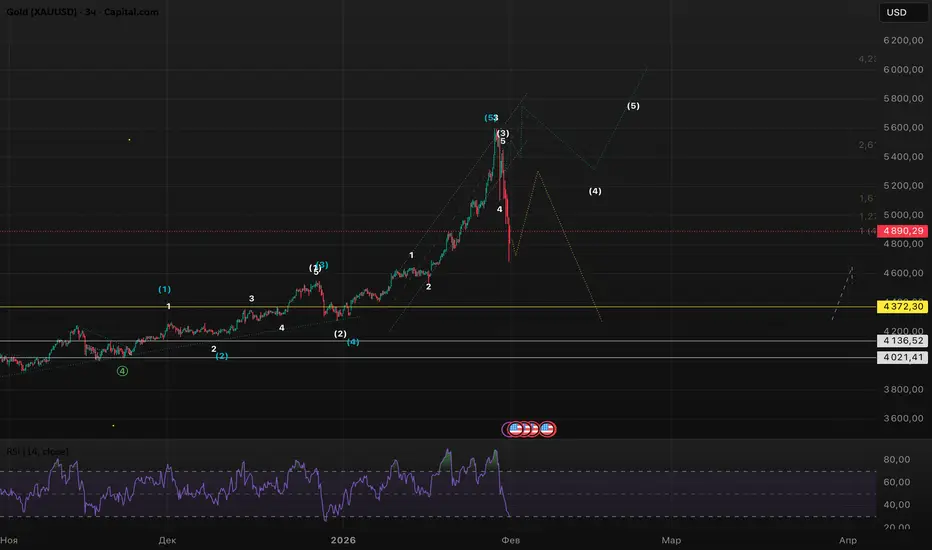Image resolution: width=932 pixels, height=550 pixels.
Task: Click the RSI 60,00 axis value
Action: 897,482
